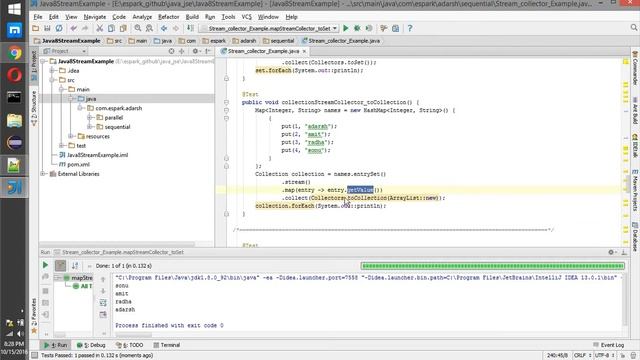
Task: Open Run panel settings gear
Action: click(611, 252)
